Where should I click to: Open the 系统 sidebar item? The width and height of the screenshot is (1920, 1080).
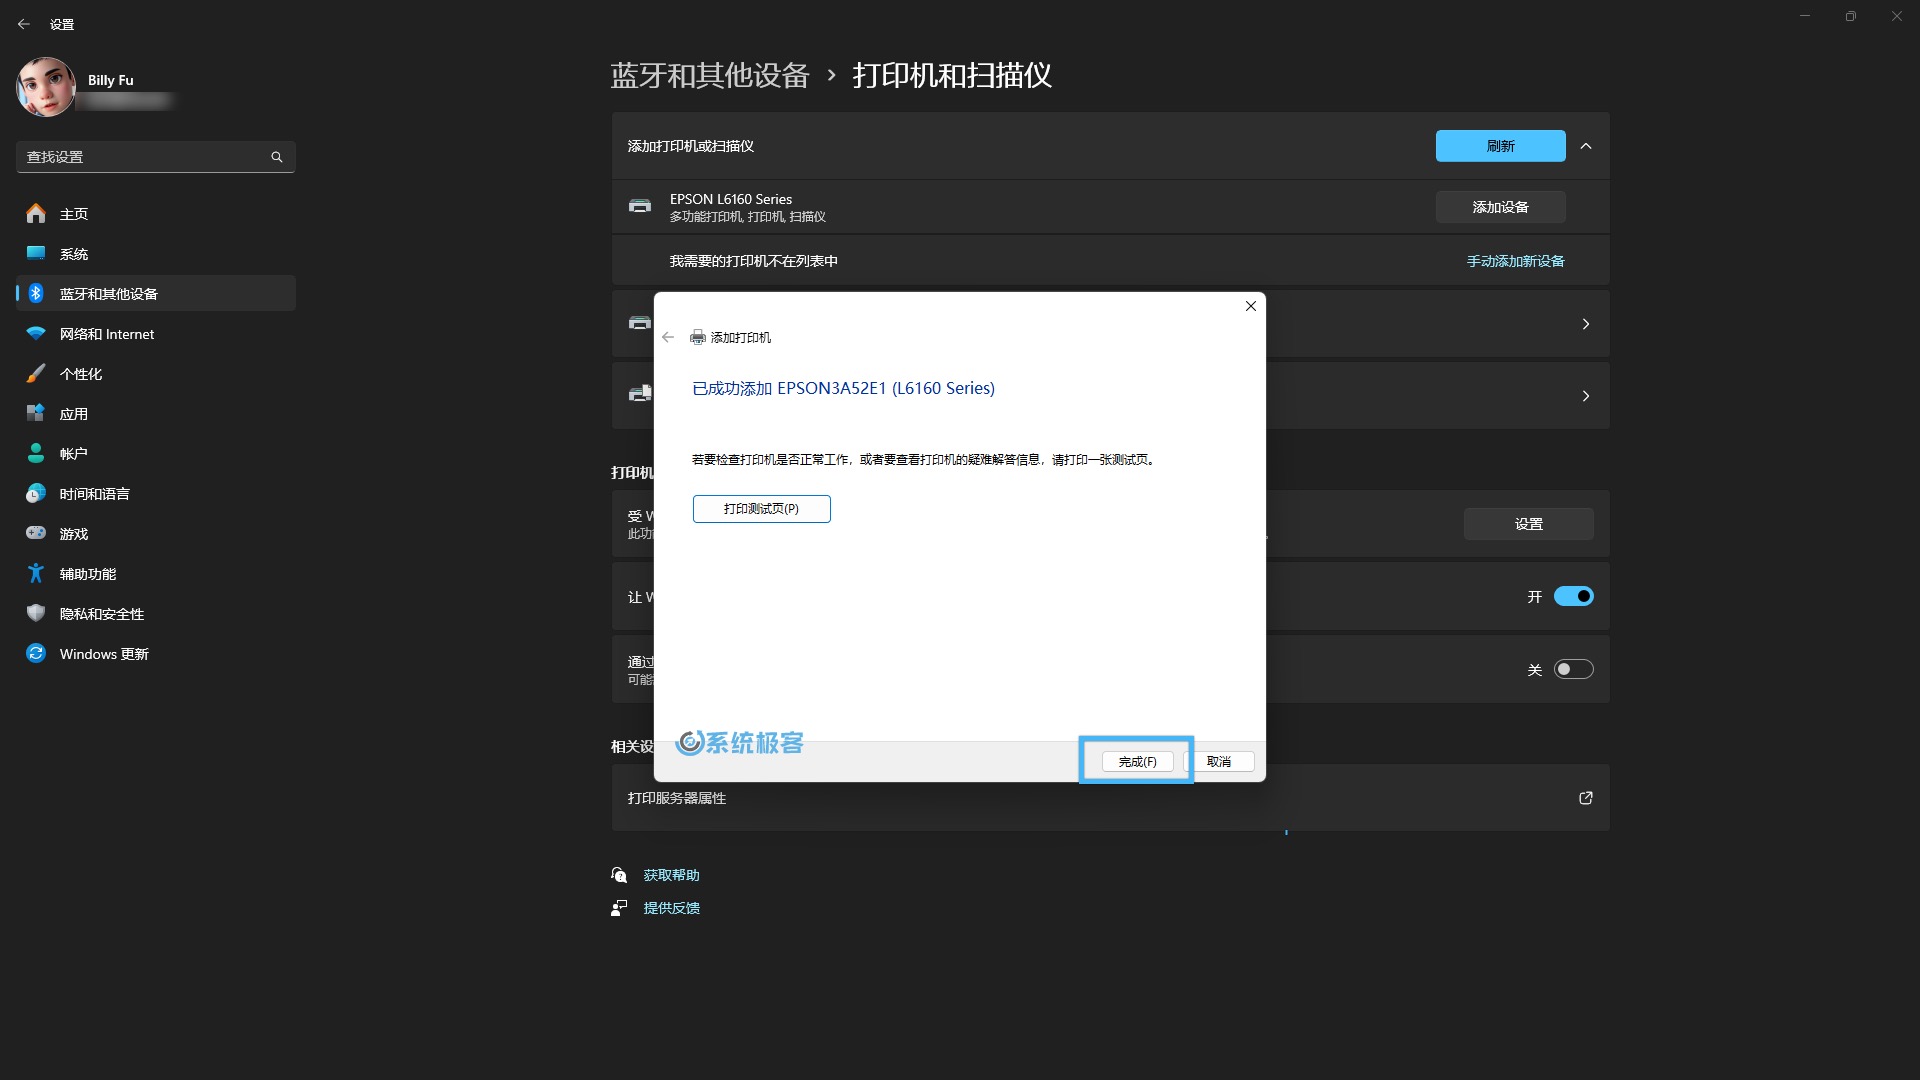156,253
